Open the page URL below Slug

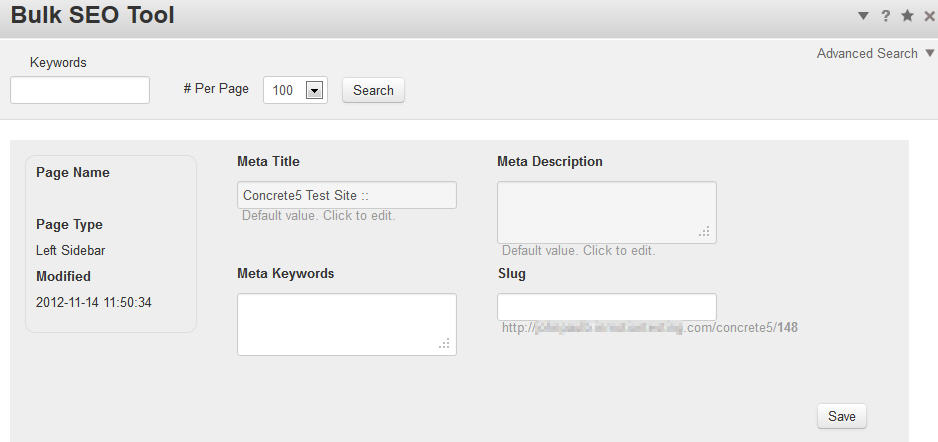tap(649, 327)
